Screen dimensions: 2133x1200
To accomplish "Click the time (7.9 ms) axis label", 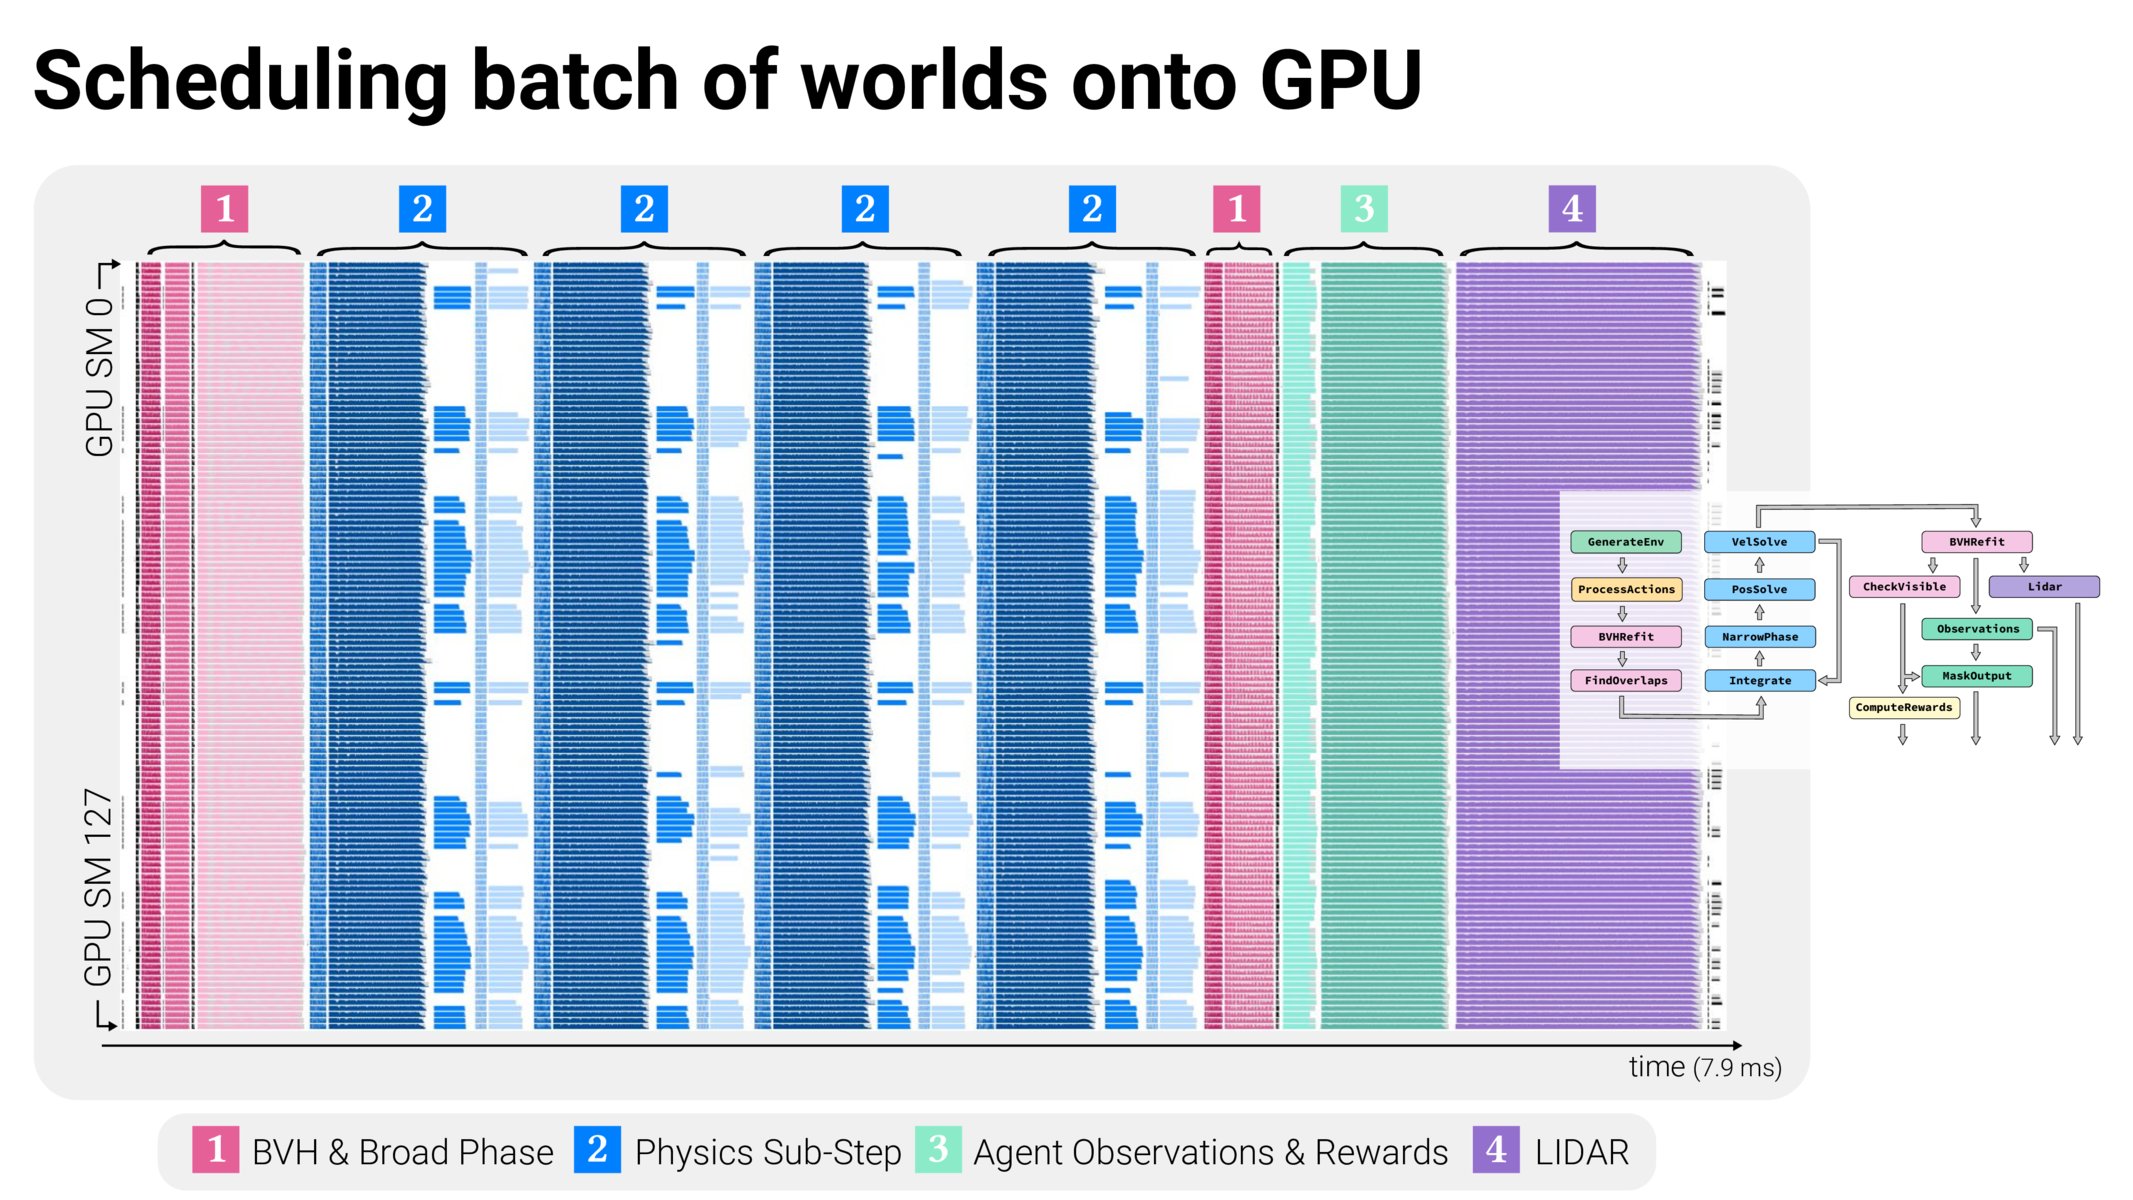I will 1704,1067.
